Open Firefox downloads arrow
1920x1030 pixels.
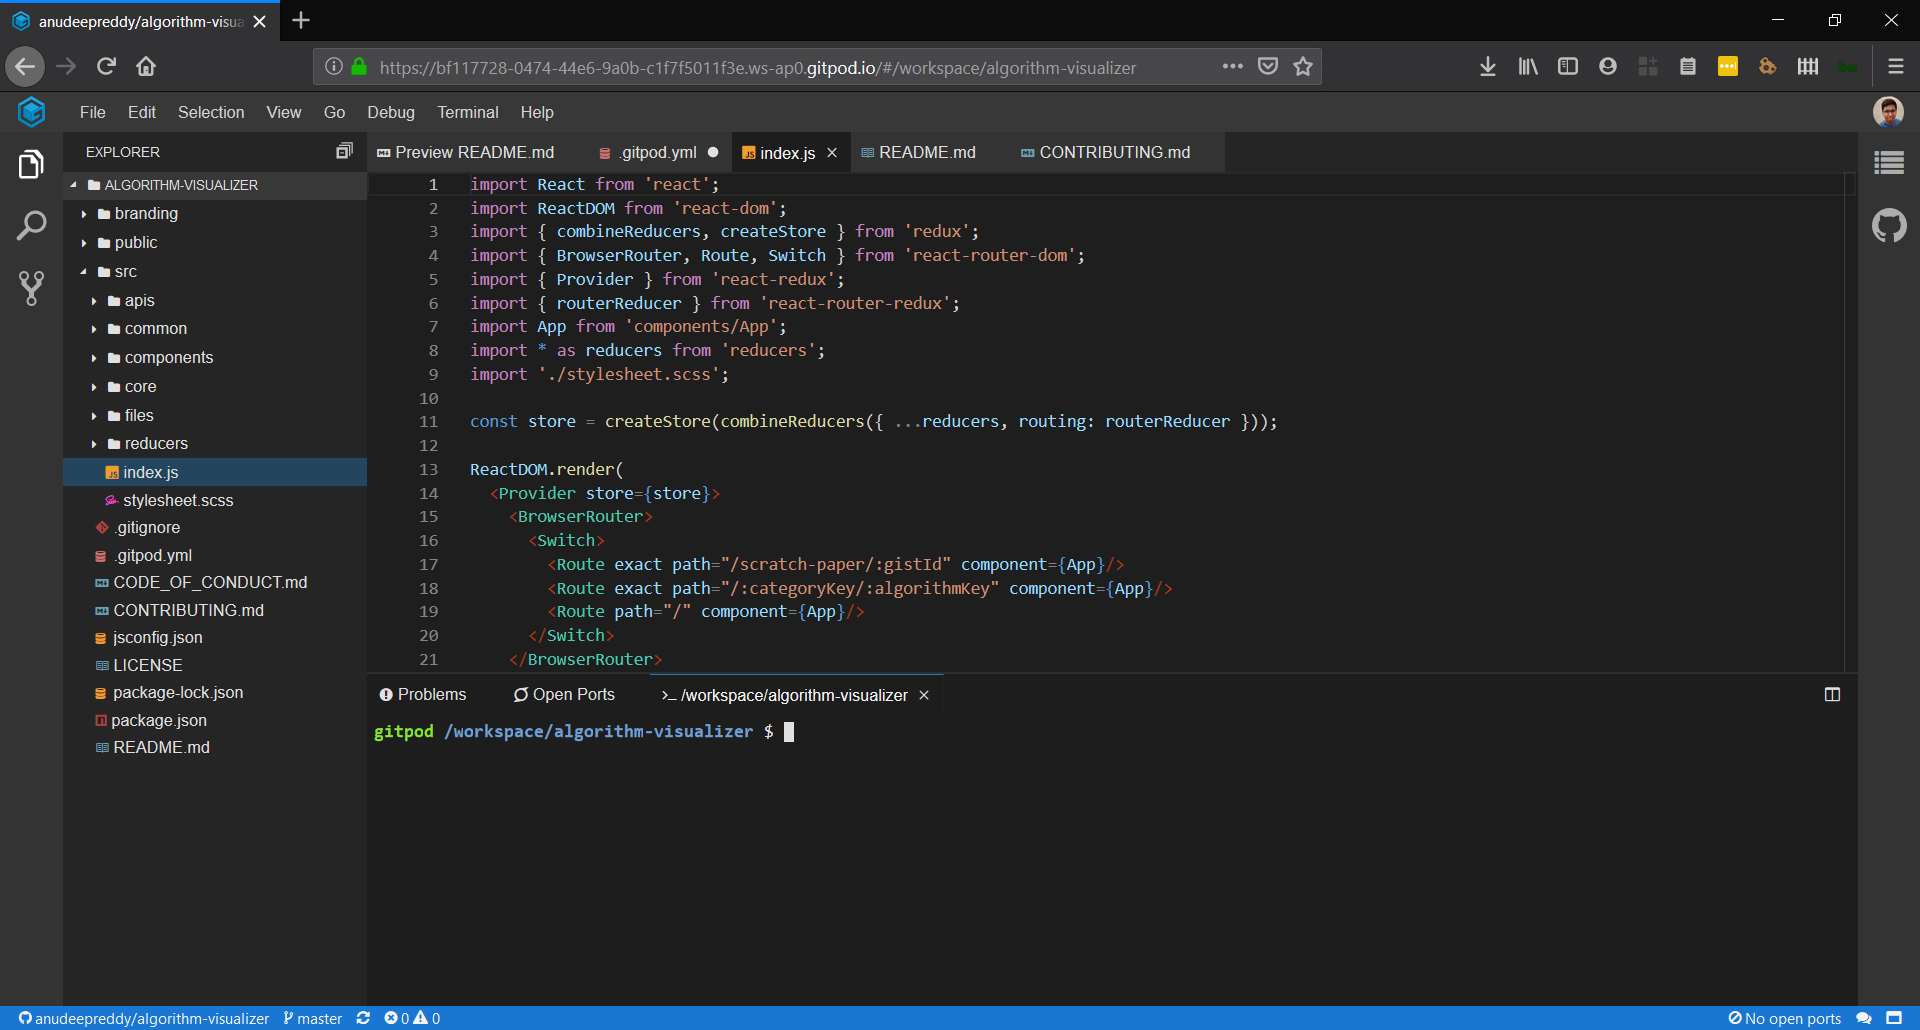click(1488, 66)
